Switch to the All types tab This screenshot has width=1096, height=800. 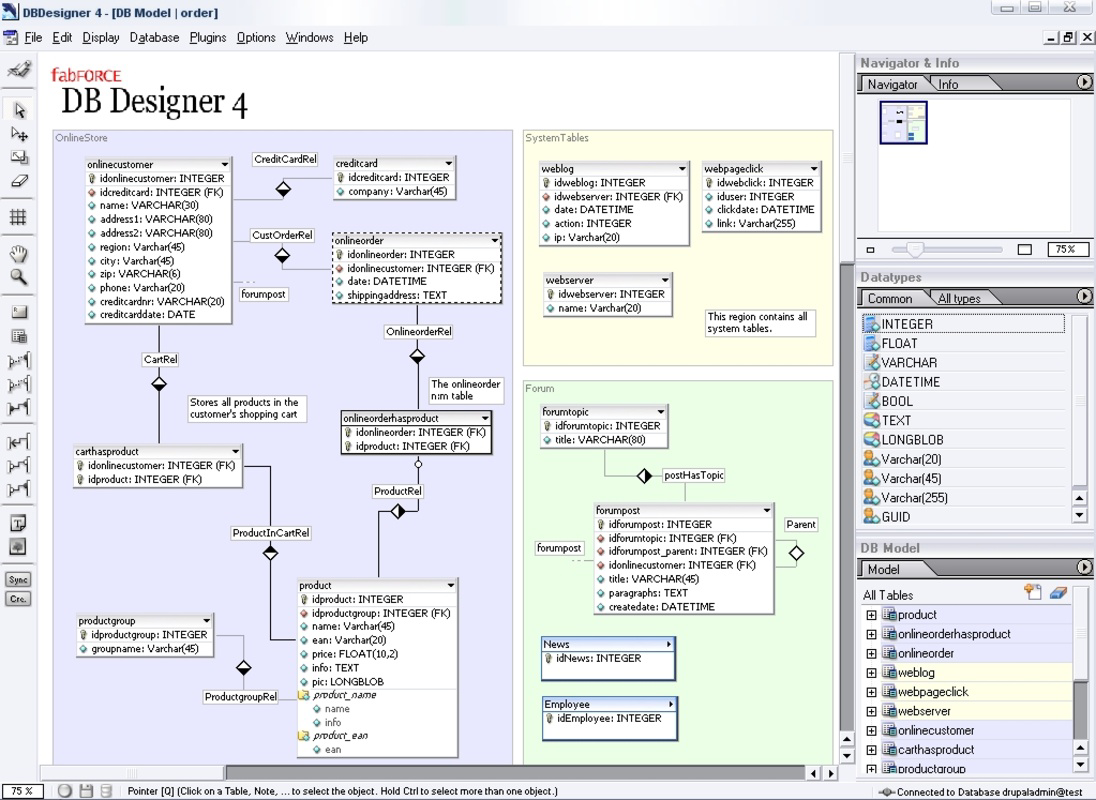coord(959,298)
